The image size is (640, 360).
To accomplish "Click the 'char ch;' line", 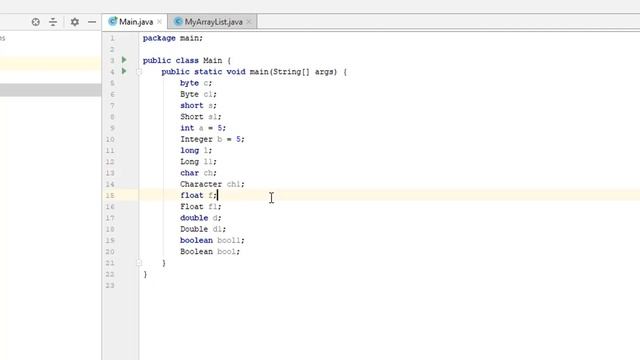I will (x=198, y=173).
